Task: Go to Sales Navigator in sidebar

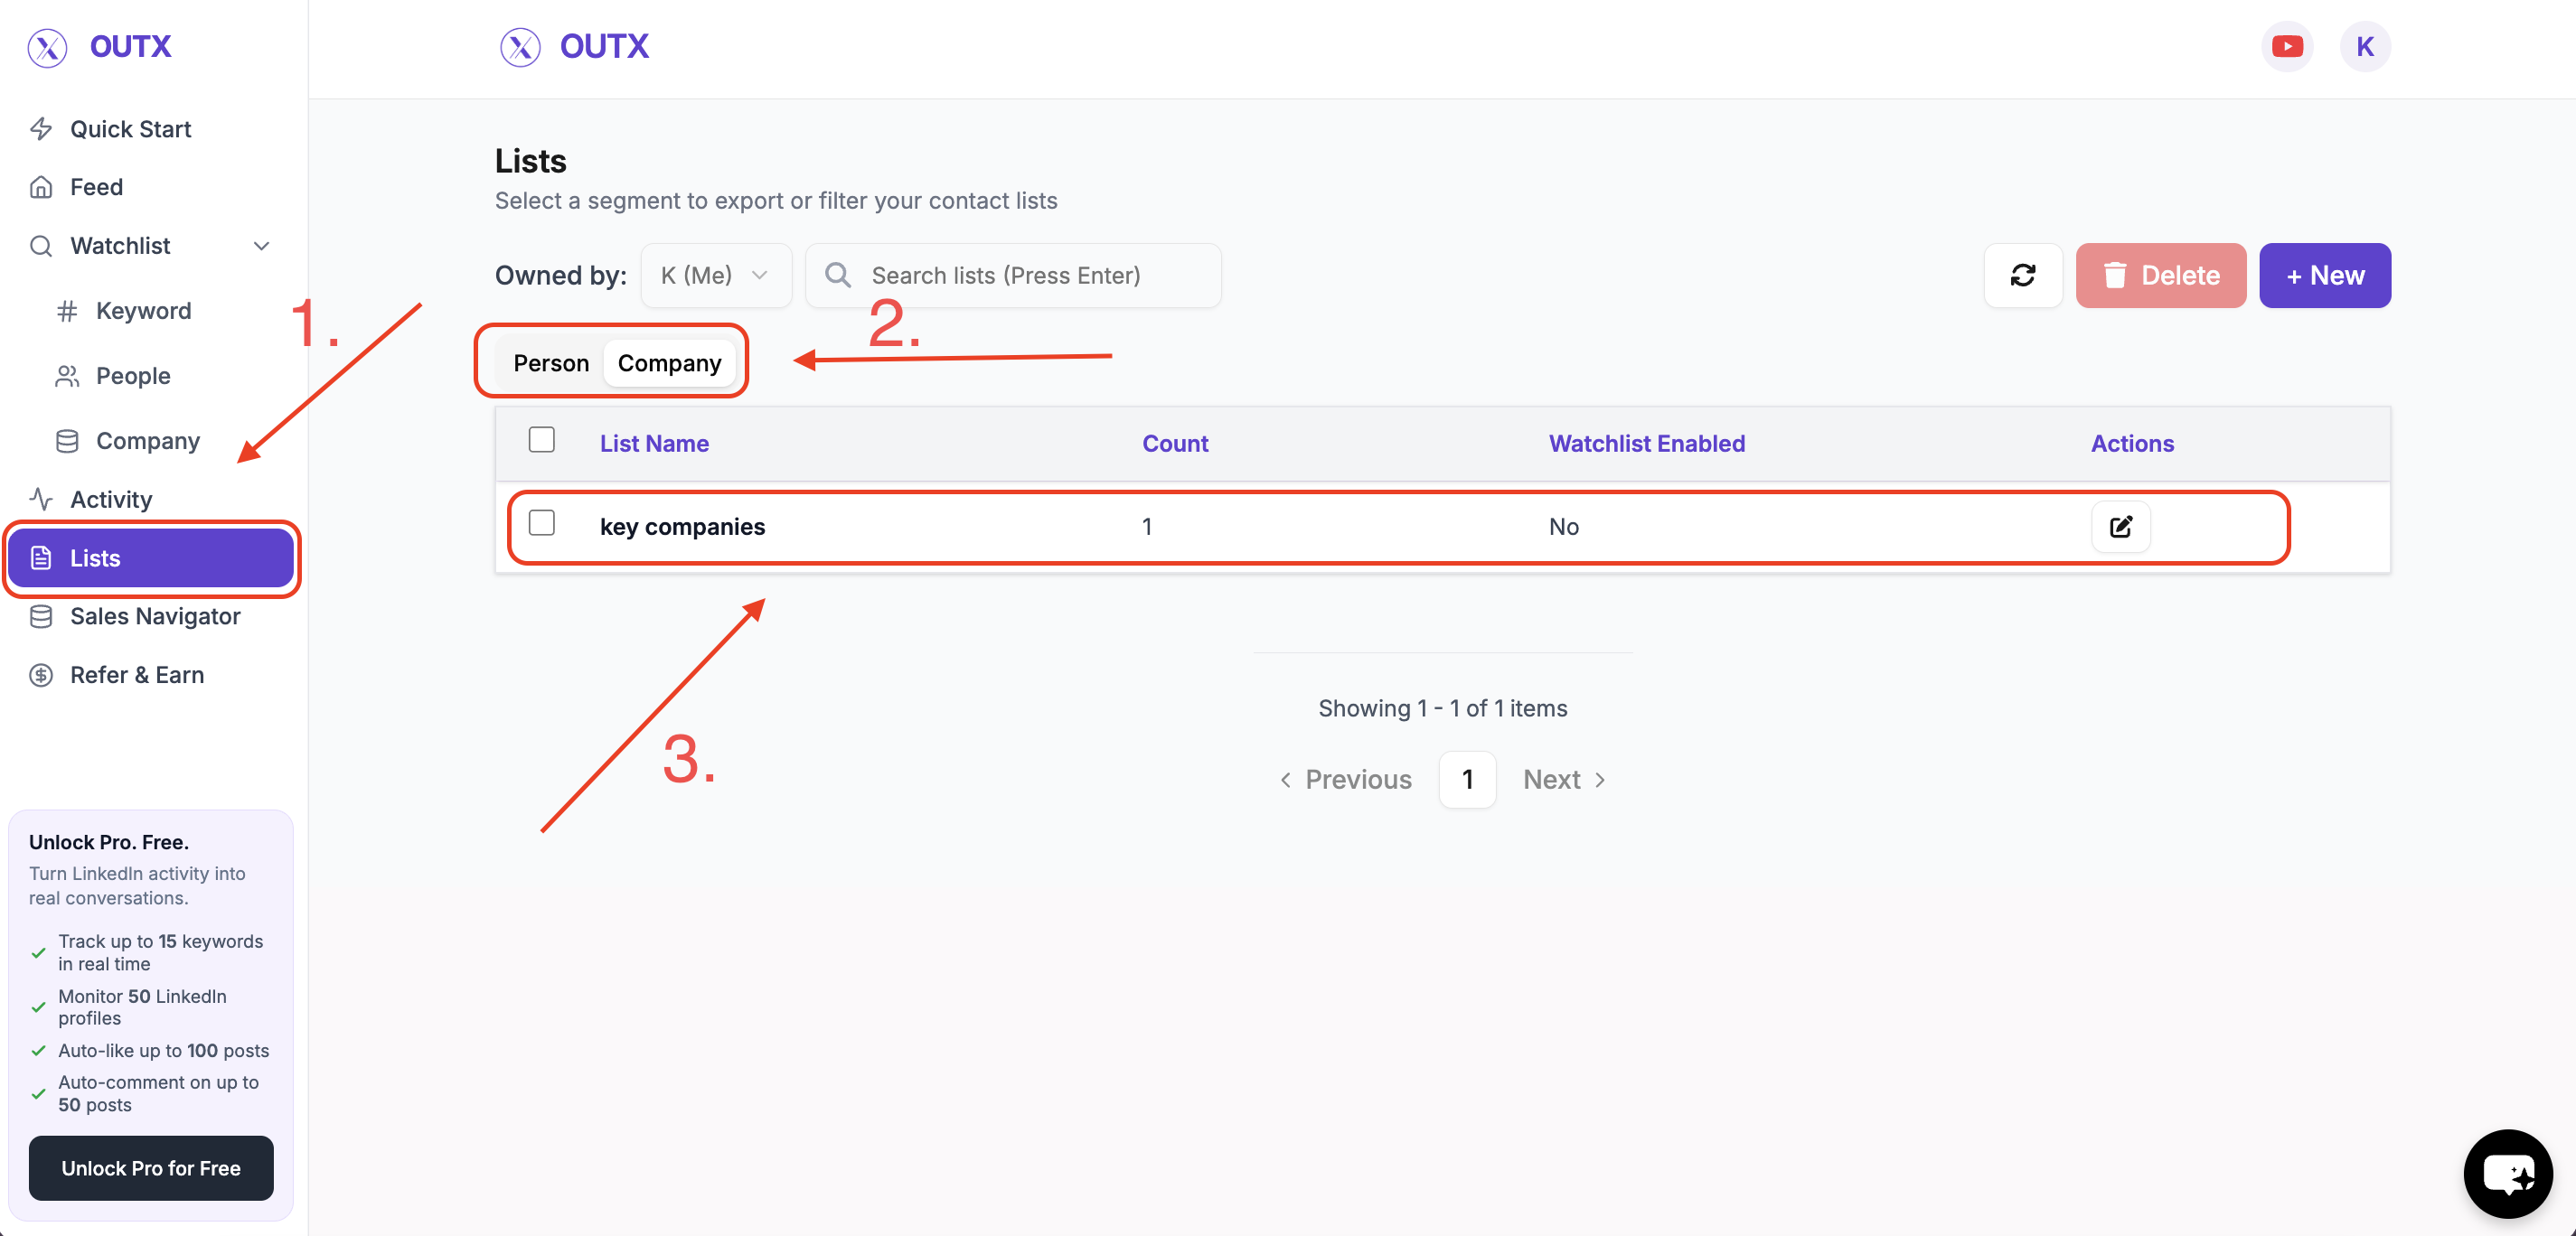Action: pos(154,616)
